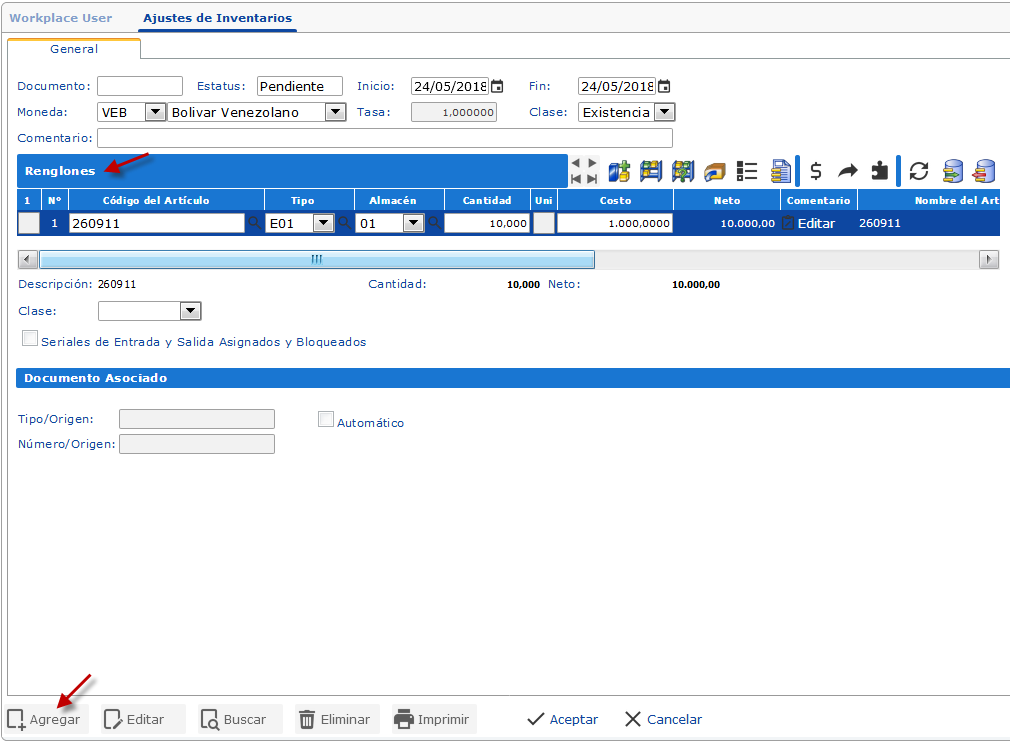1010x743 pixels.
Task: Click the warehouse search icon with question mark
Action: click(x=682, y=171)
